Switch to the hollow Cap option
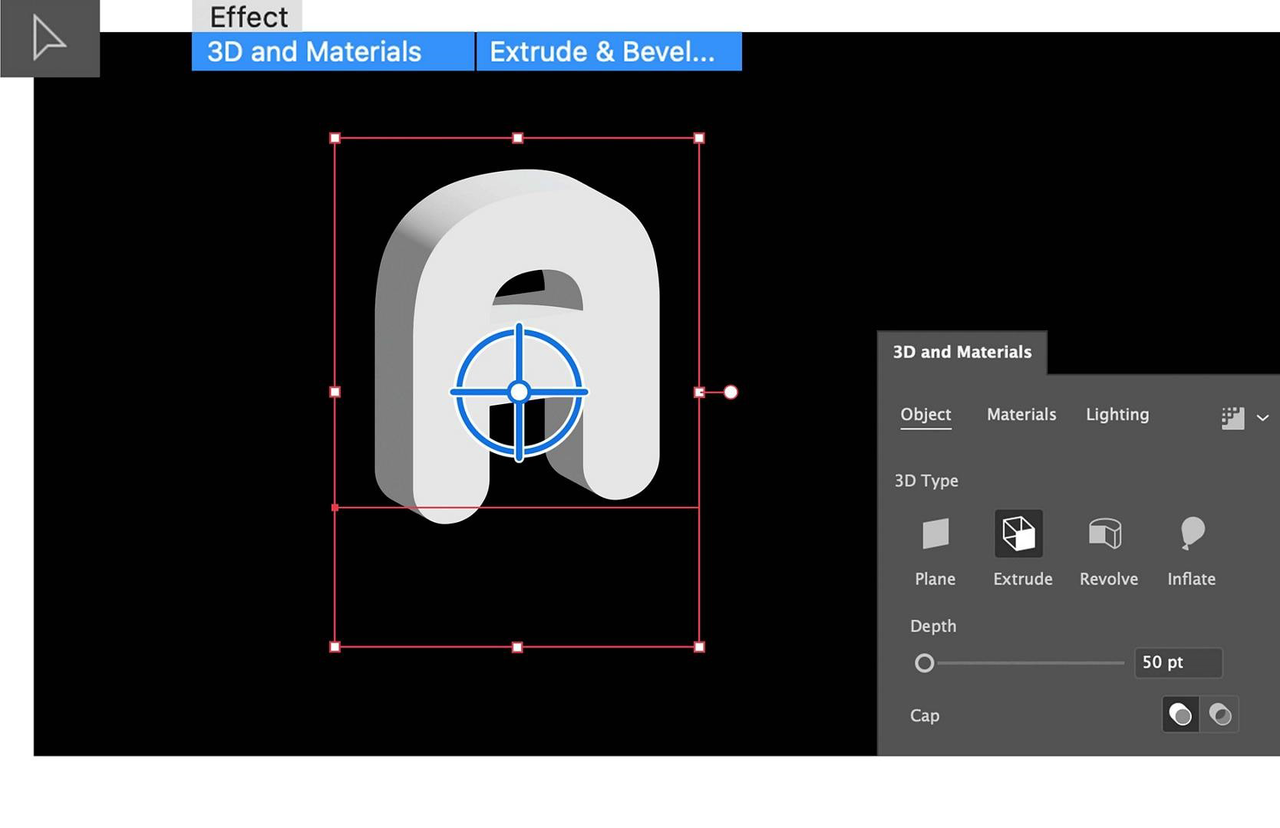 click(1220, 714)
